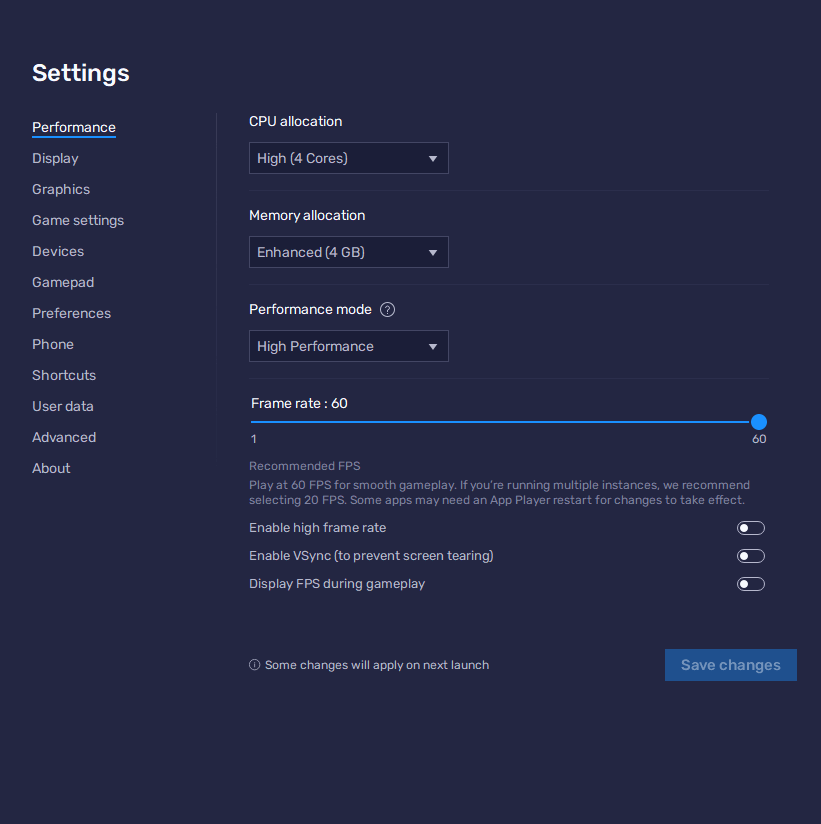Open the Performance mode help tooltip
Viewport: 821px width, 824px height.
pyautogui.click(x=387, y=309)
